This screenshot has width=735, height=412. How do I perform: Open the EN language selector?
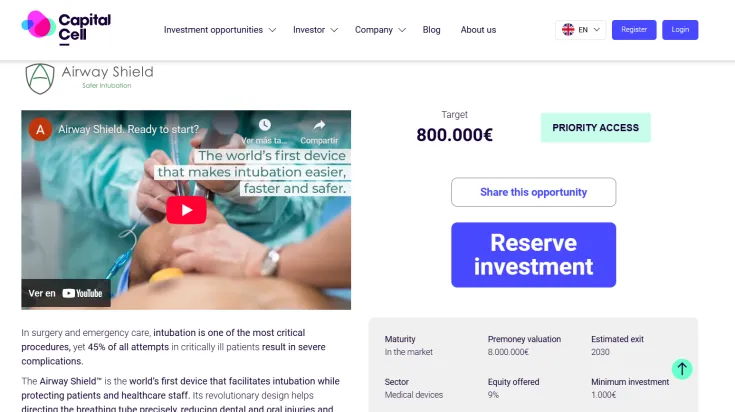coord(581,30)
